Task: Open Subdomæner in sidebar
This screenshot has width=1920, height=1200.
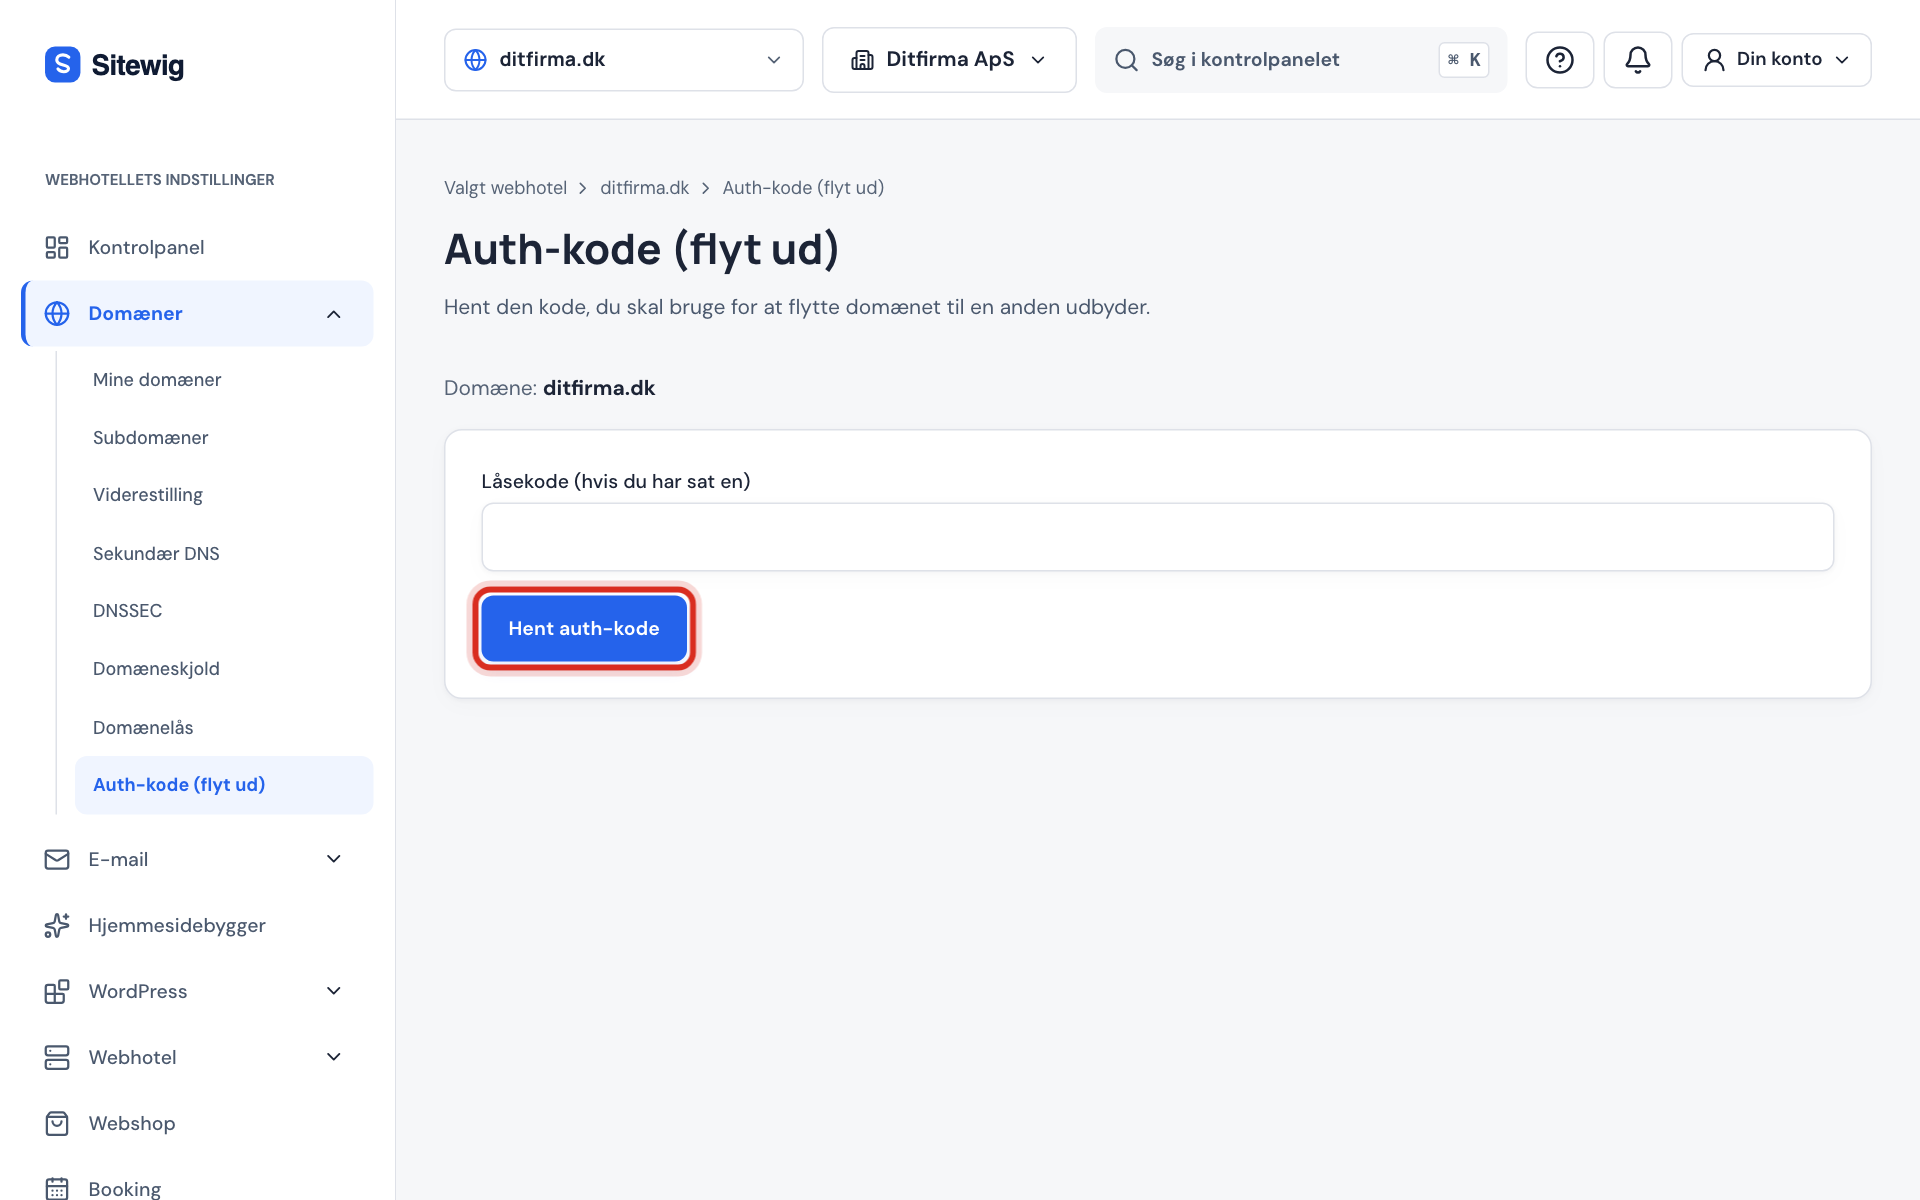Action: point(224,438)
